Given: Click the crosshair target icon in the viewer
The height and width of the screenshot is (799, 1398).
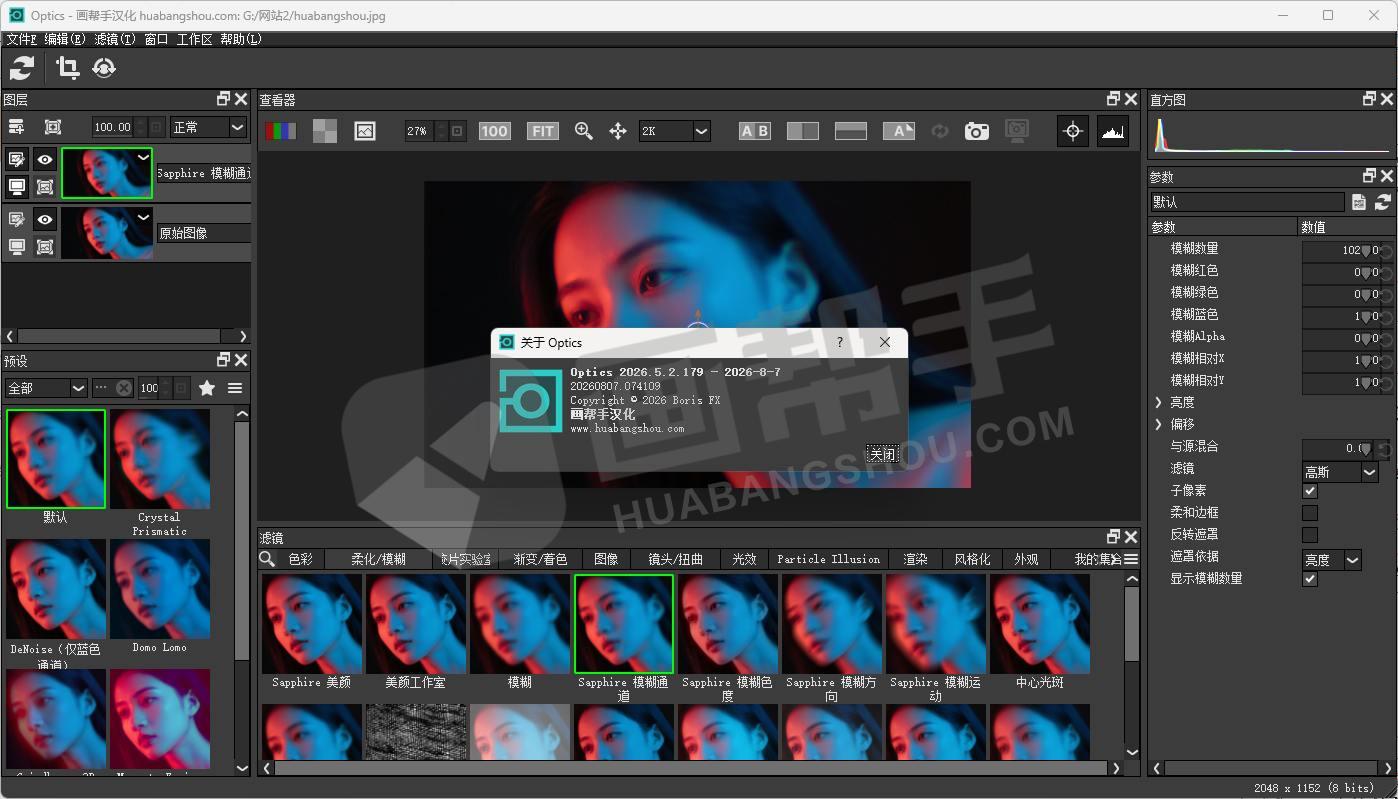Looking at the screenshot, I should pos(1073,131).
